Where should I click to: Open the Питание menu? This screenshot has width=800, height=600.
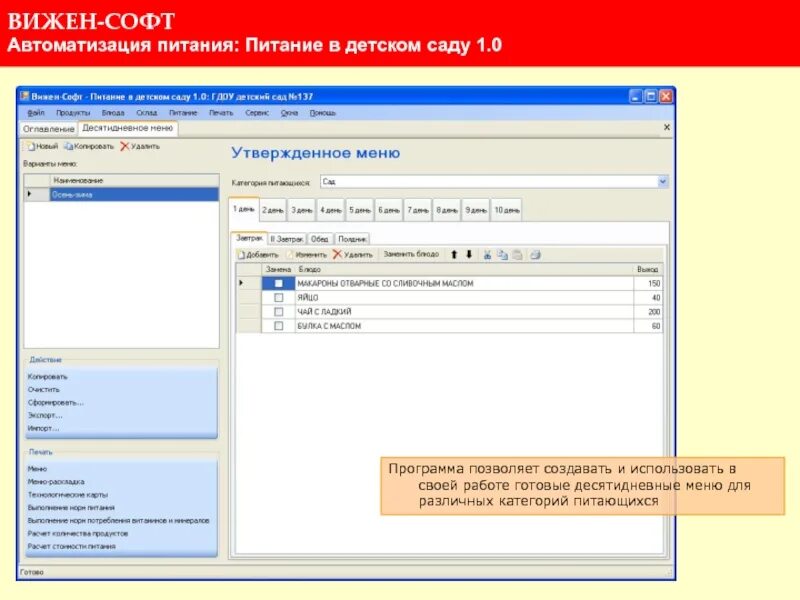coord(183,113)
